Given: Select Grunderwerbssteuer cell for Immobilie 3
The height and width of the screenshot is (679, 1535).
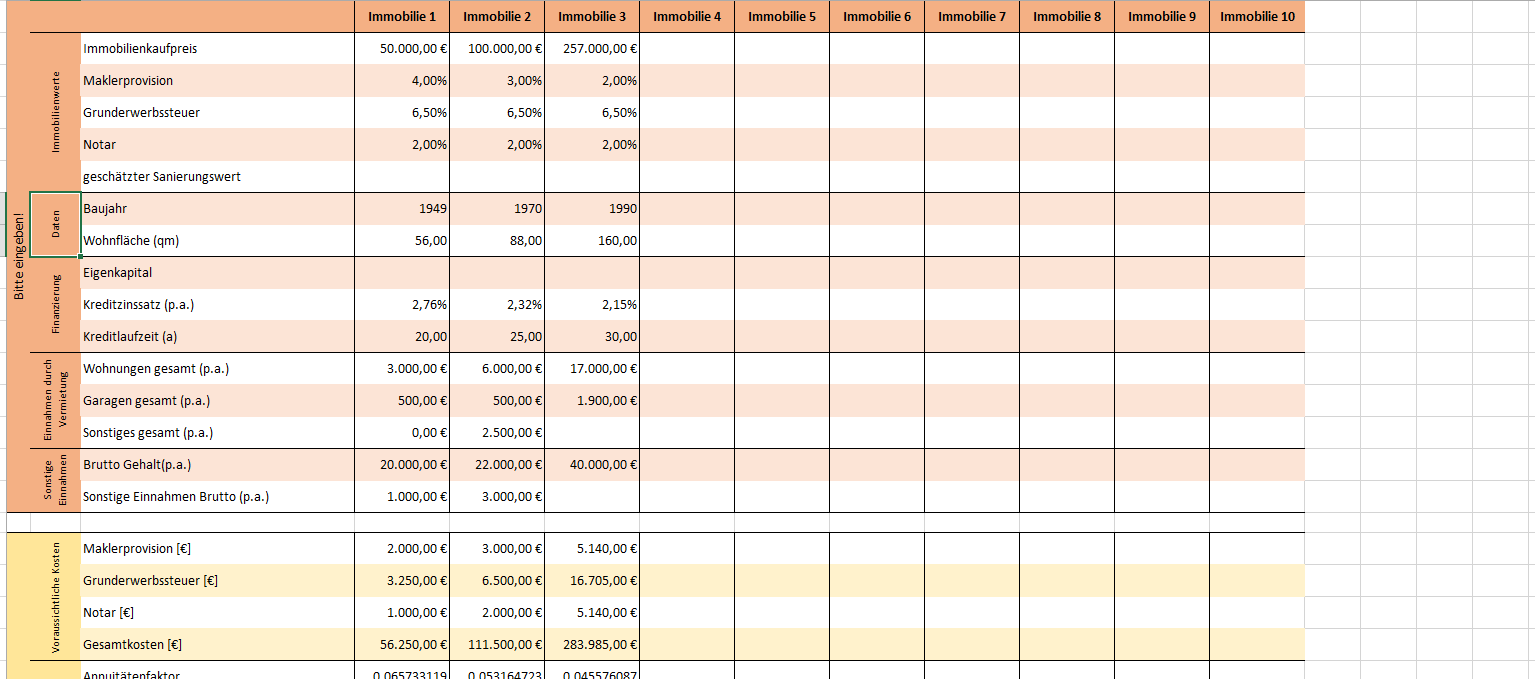Looking at the screenshot, I should (592, 112).
